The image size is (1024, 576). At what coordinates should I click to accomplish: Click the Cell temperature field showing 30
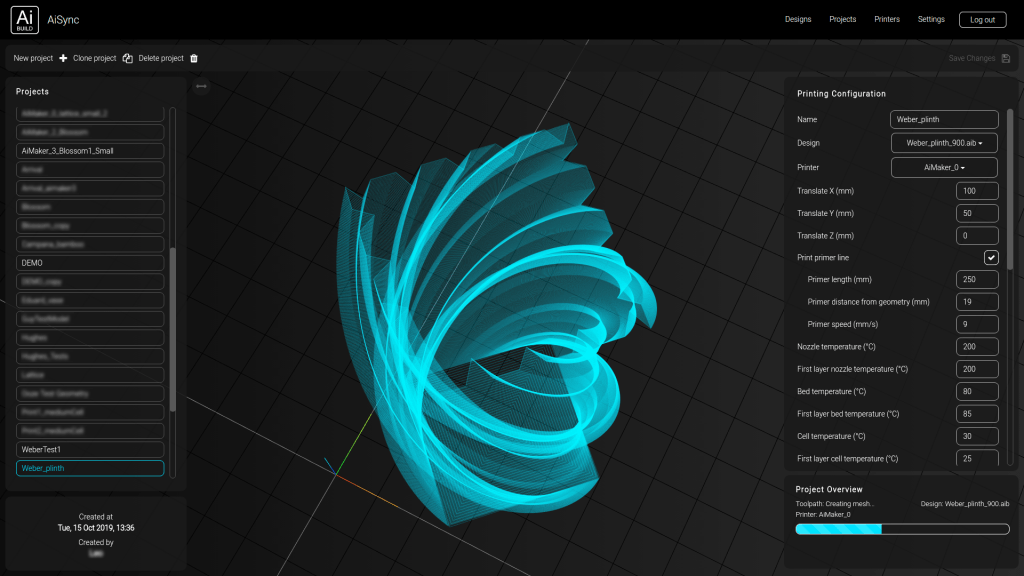977,436
